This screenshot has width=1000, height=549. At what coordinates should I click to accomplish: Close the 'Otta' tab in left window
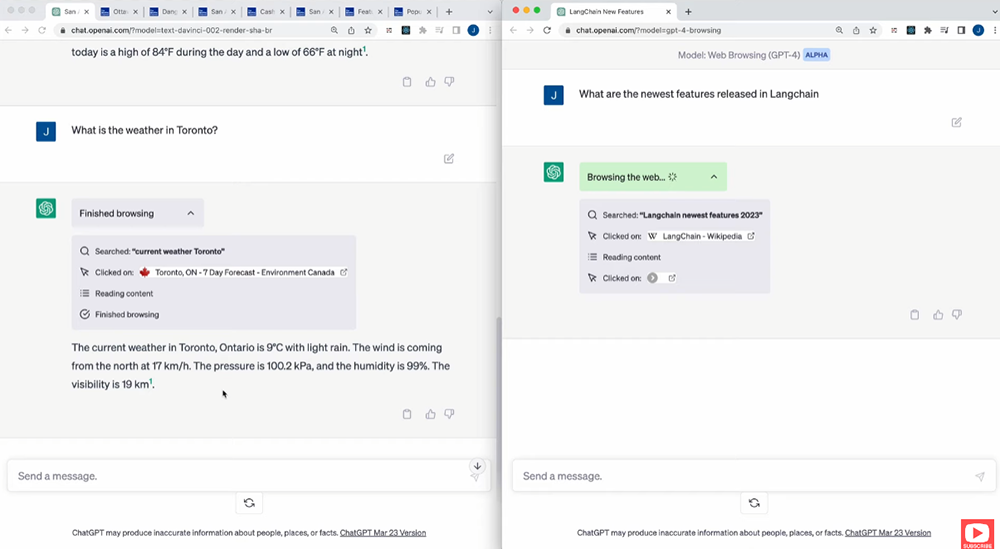135,11
